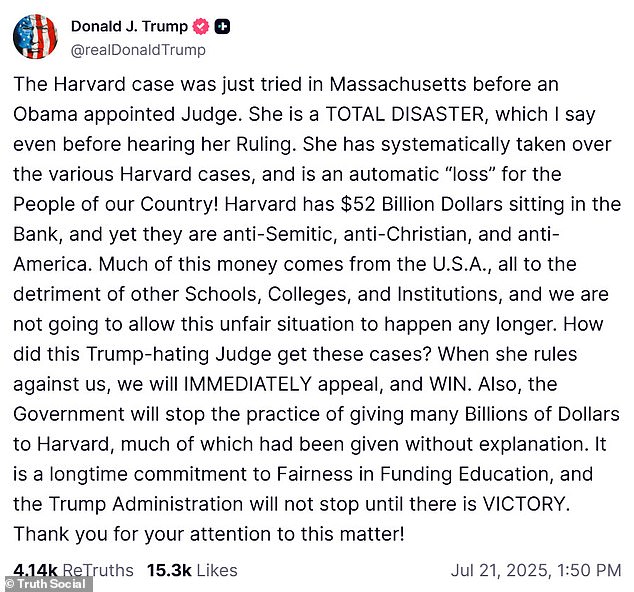
Task: Open the flag-painted profile avatar
Action: click(35, 36)
